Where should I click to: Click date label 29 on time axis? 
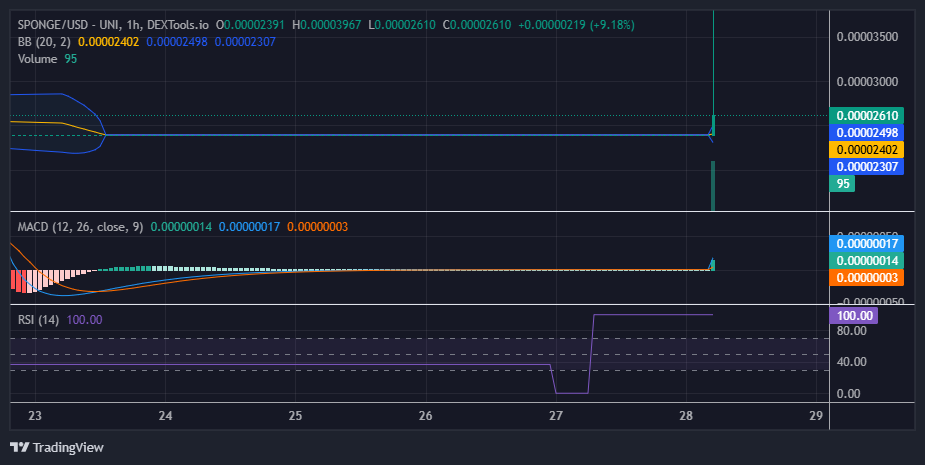(x=816, y=415)
